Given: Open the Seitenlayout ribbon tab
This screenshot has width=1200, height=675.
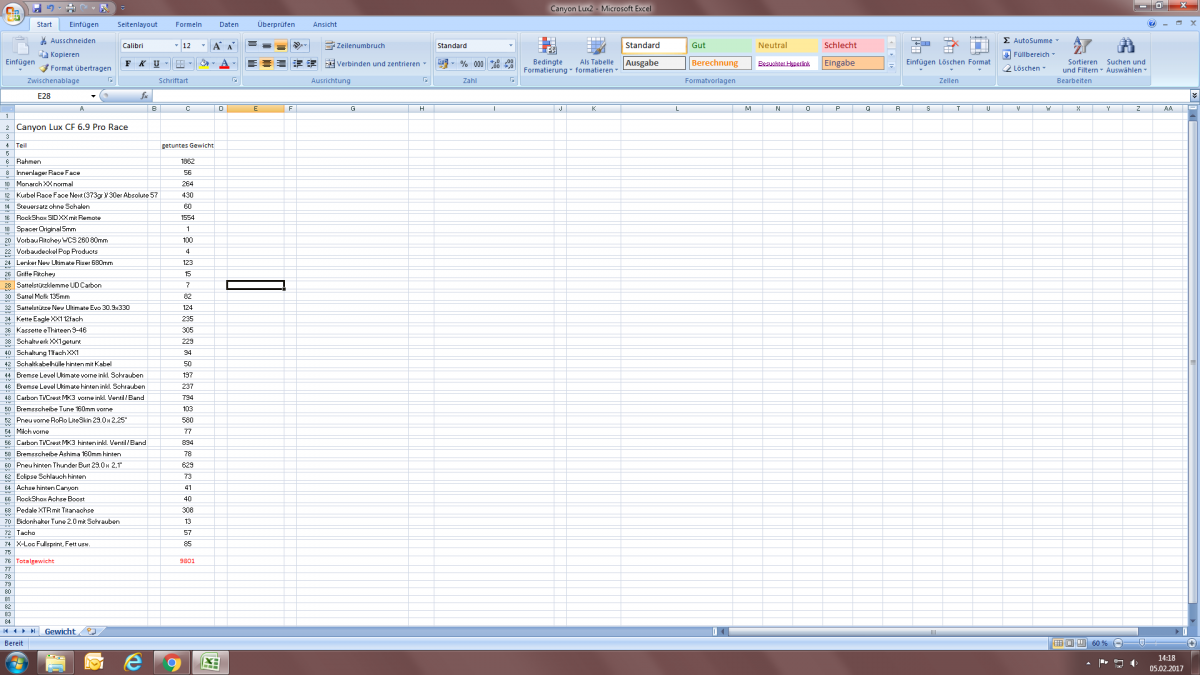Looking at the screenshot, I should point(136,23).
